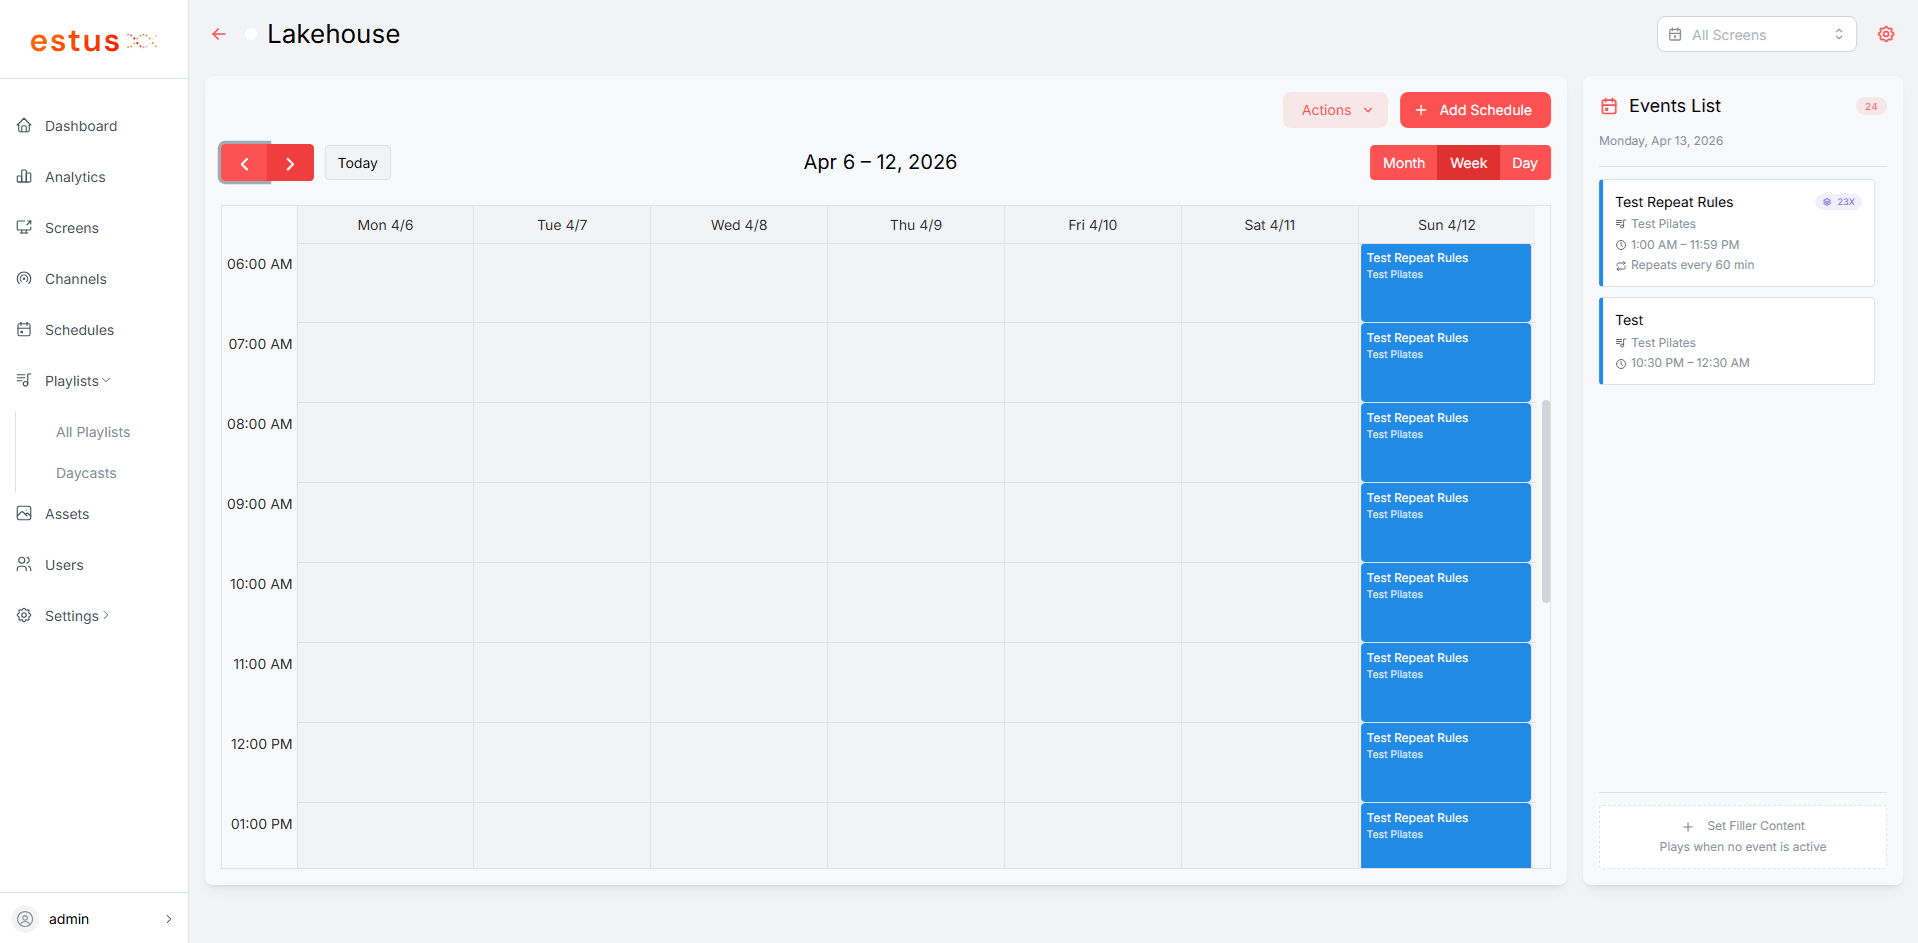Click the Playlists music list icon
Screen dimensions: 1918x943
click(x=24, y=380)
